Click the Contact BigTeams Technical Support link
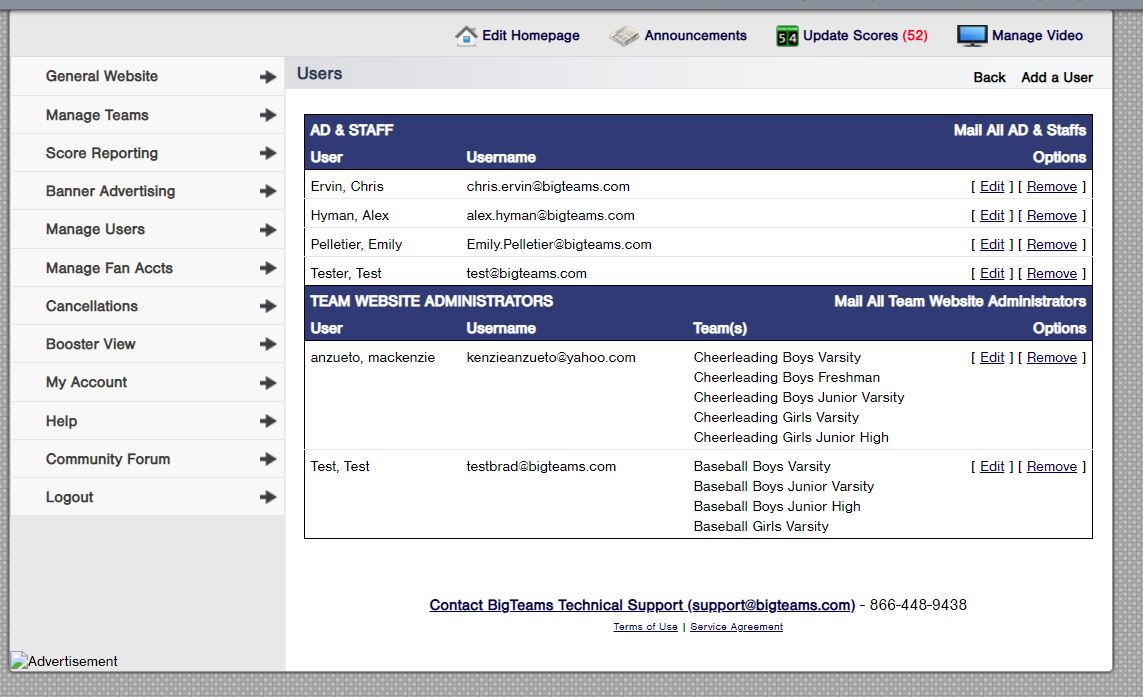Image resolution: width=1143 pixels, height=697 pixels. (640, 605)
